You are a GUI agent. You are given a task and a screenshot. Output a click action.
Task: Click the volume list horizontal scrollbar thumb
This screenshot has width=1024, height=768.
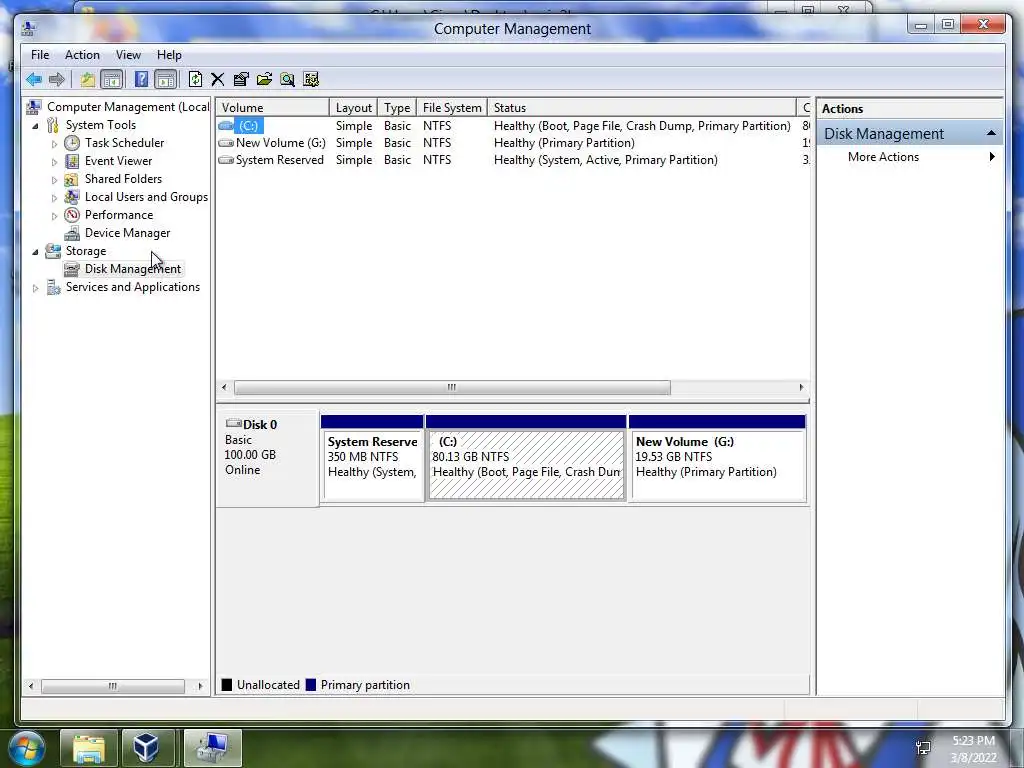[x=452, y=387]
